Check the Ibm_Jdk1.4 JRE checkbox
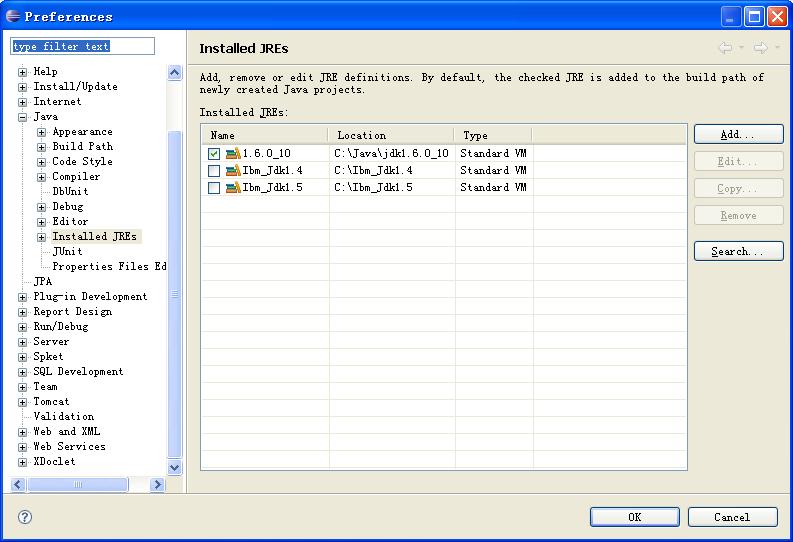Viewport: 793px width, 542px height. tap(214, 171)
